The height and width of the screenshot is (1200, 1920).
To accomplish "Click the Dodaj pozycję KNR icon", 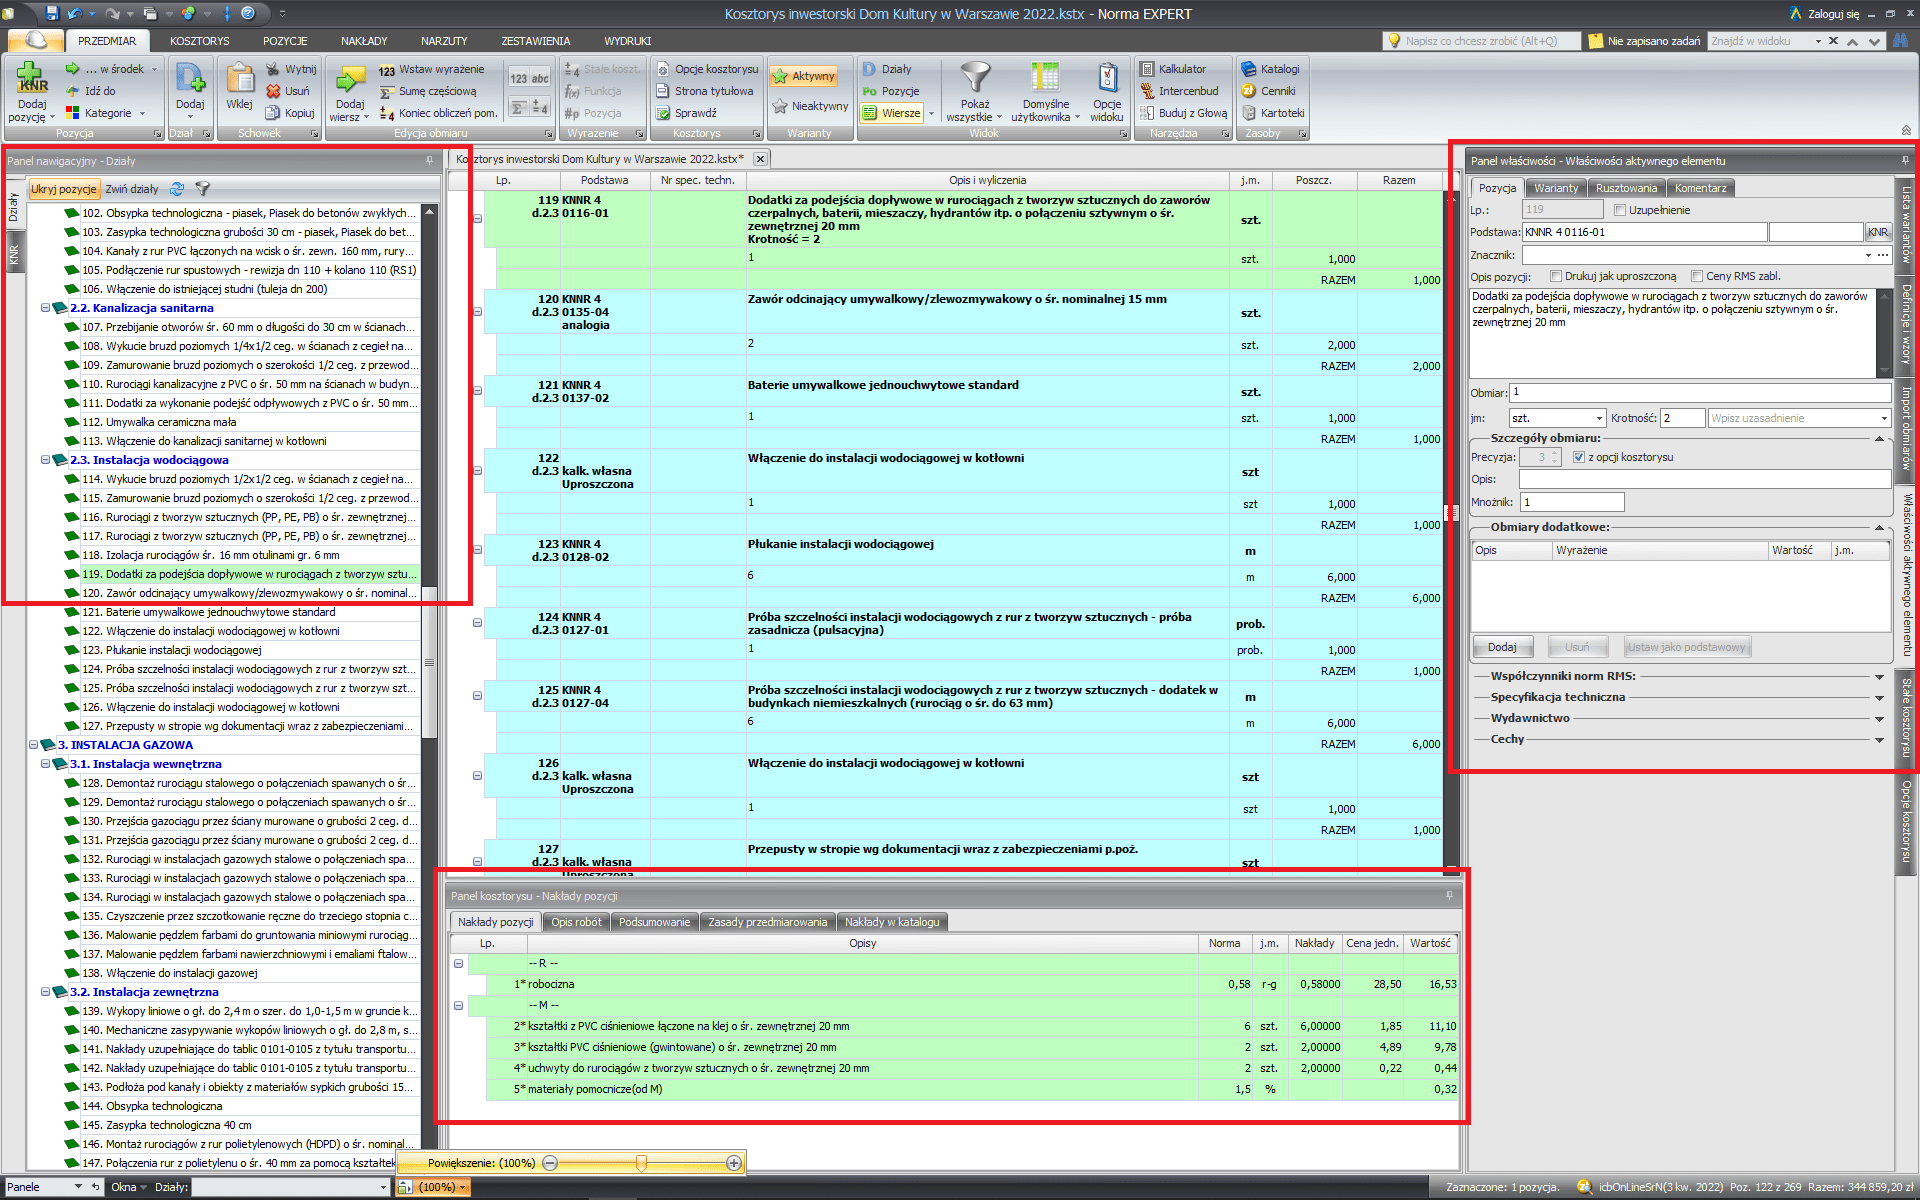I will tap(32, 78).
